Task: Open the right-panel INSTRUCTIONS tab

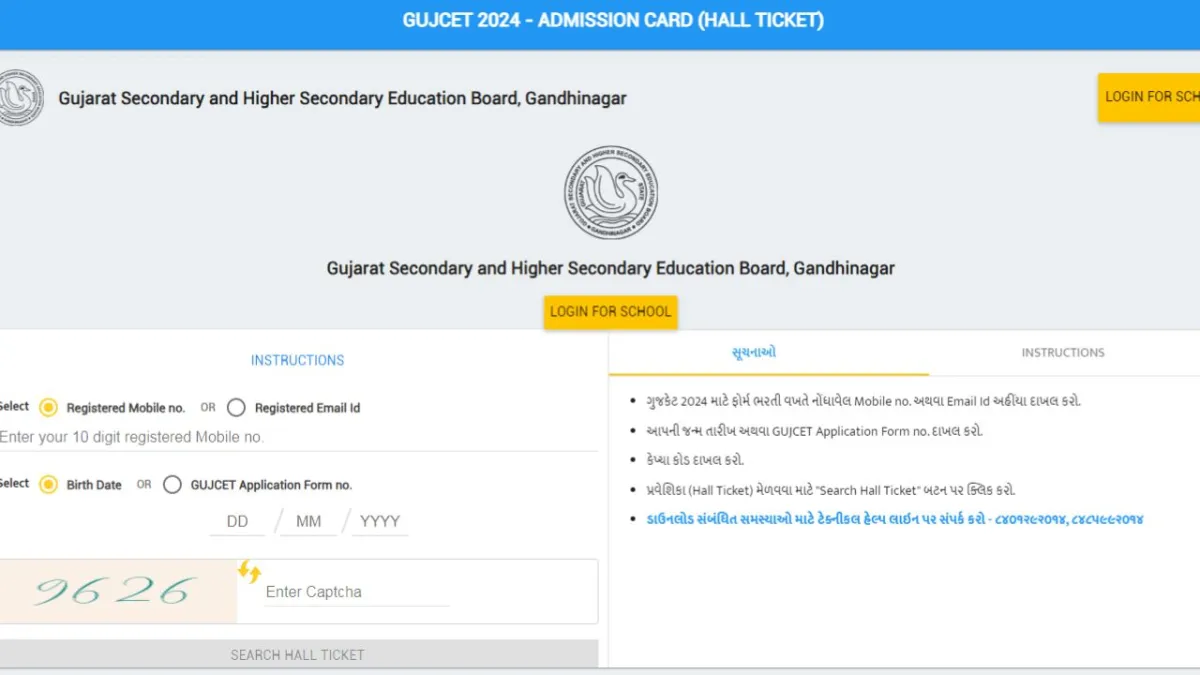Action: coord(1063,352)
